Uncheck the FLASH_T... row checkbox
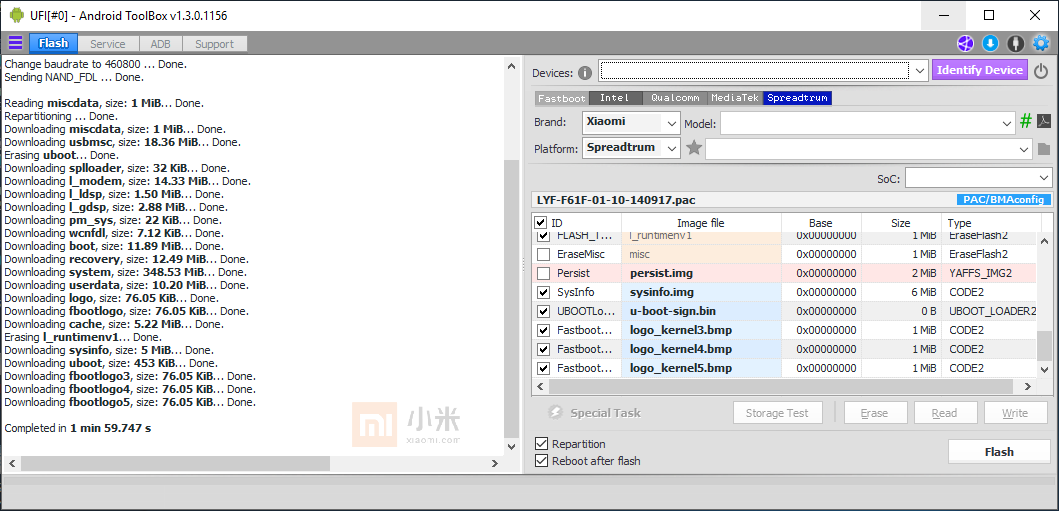The height and width of the screenshot is (511, 1059). coord(543,236)
